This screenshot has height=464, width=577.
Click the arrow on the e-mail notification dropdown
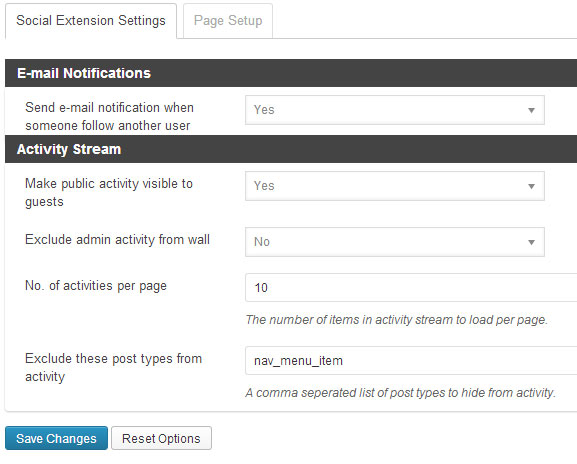[531, 110]
